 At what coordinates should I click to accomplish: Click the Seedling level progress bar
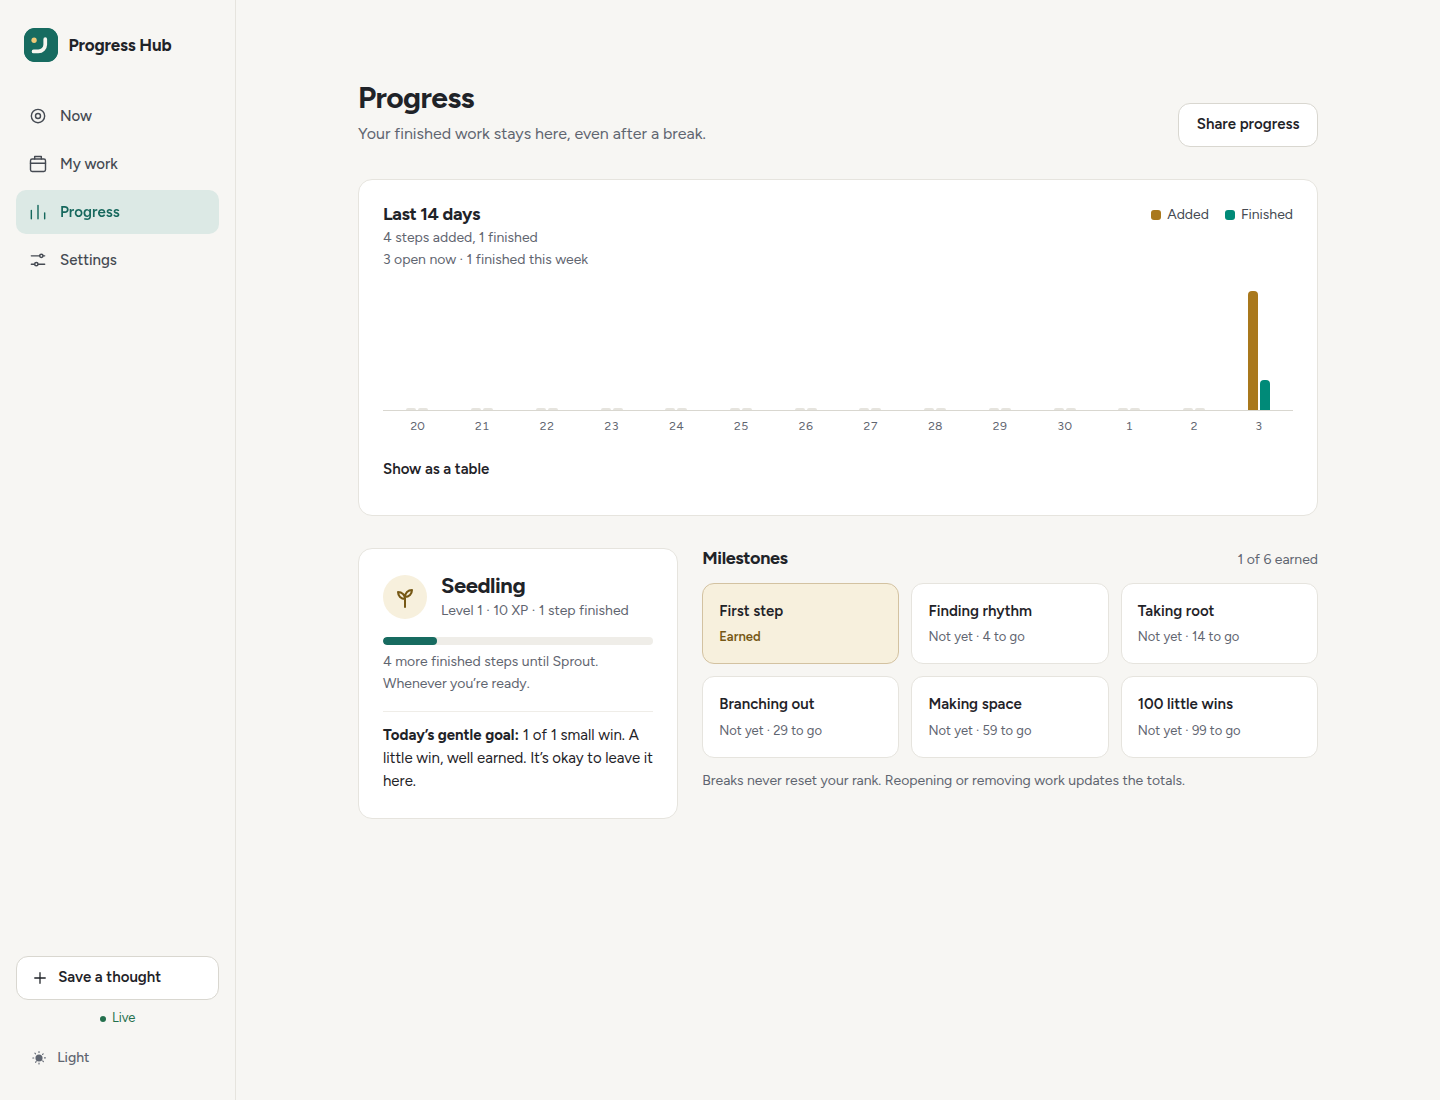518,641
